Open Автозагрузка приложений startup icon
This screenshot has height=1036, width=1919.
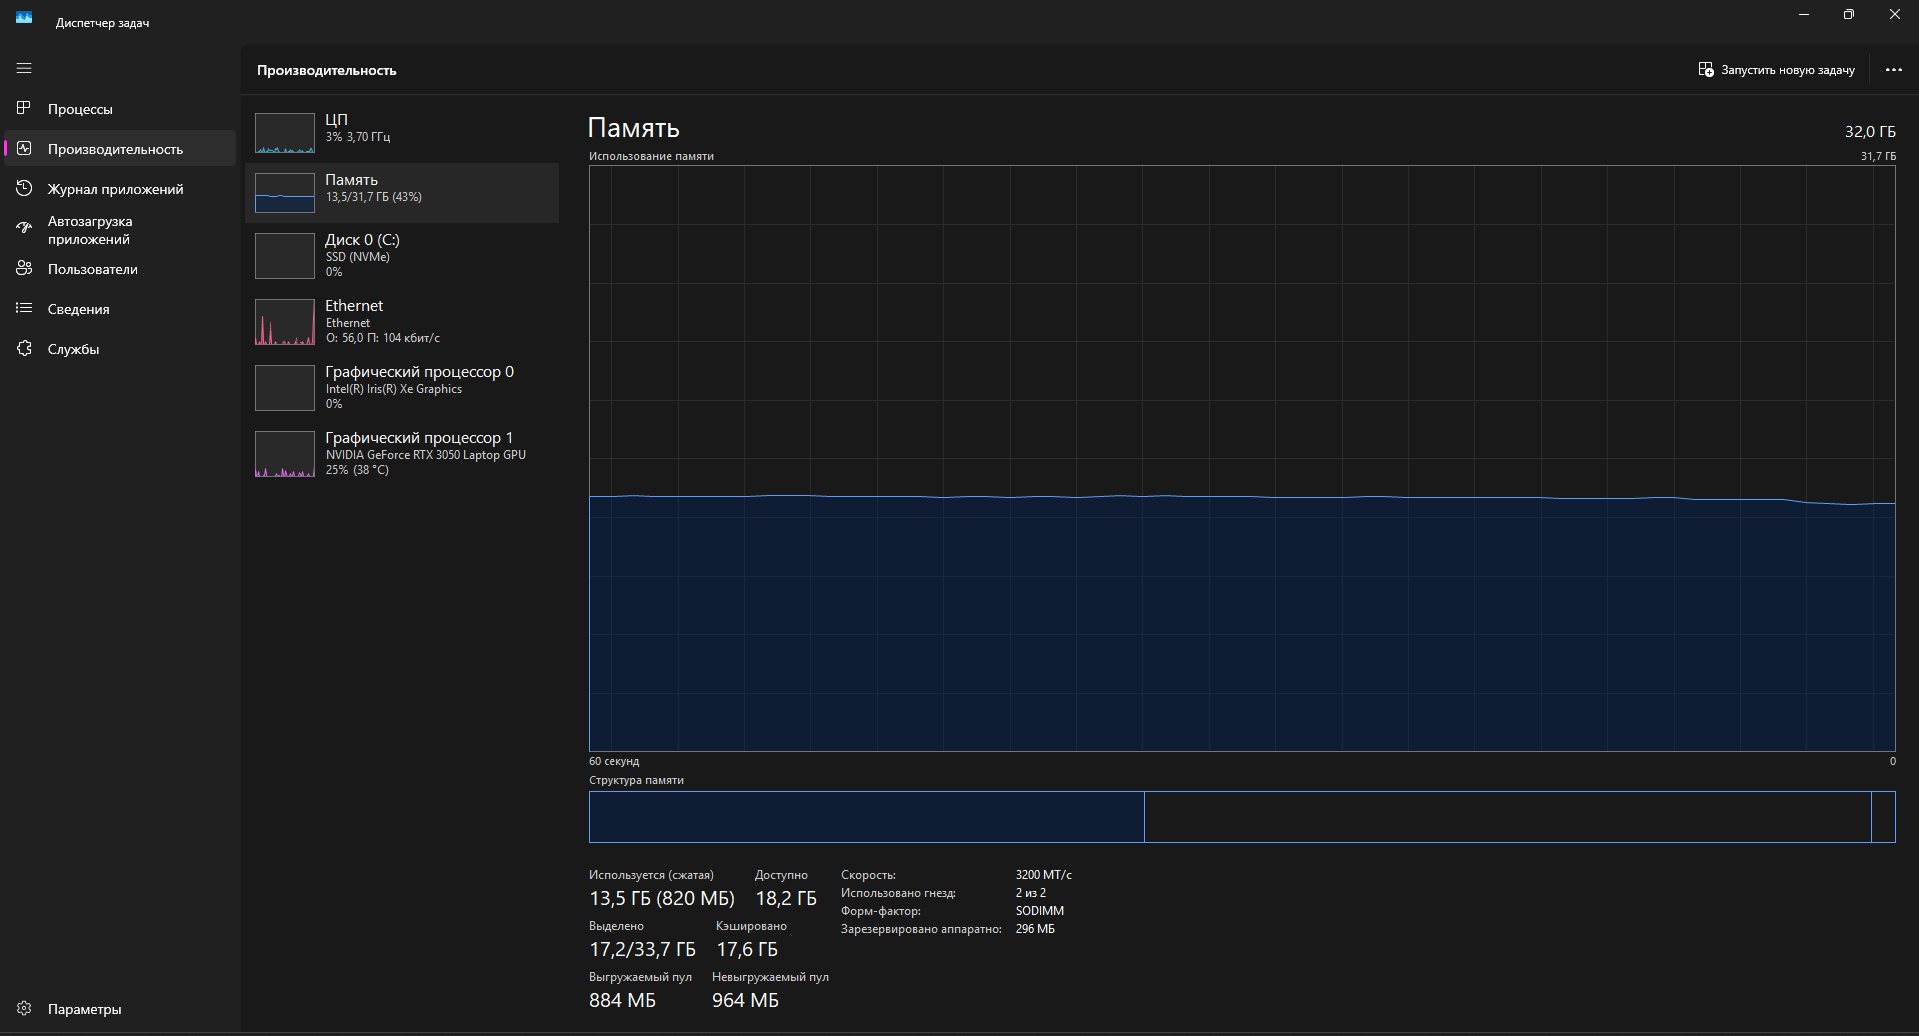[x=24, y=229]
